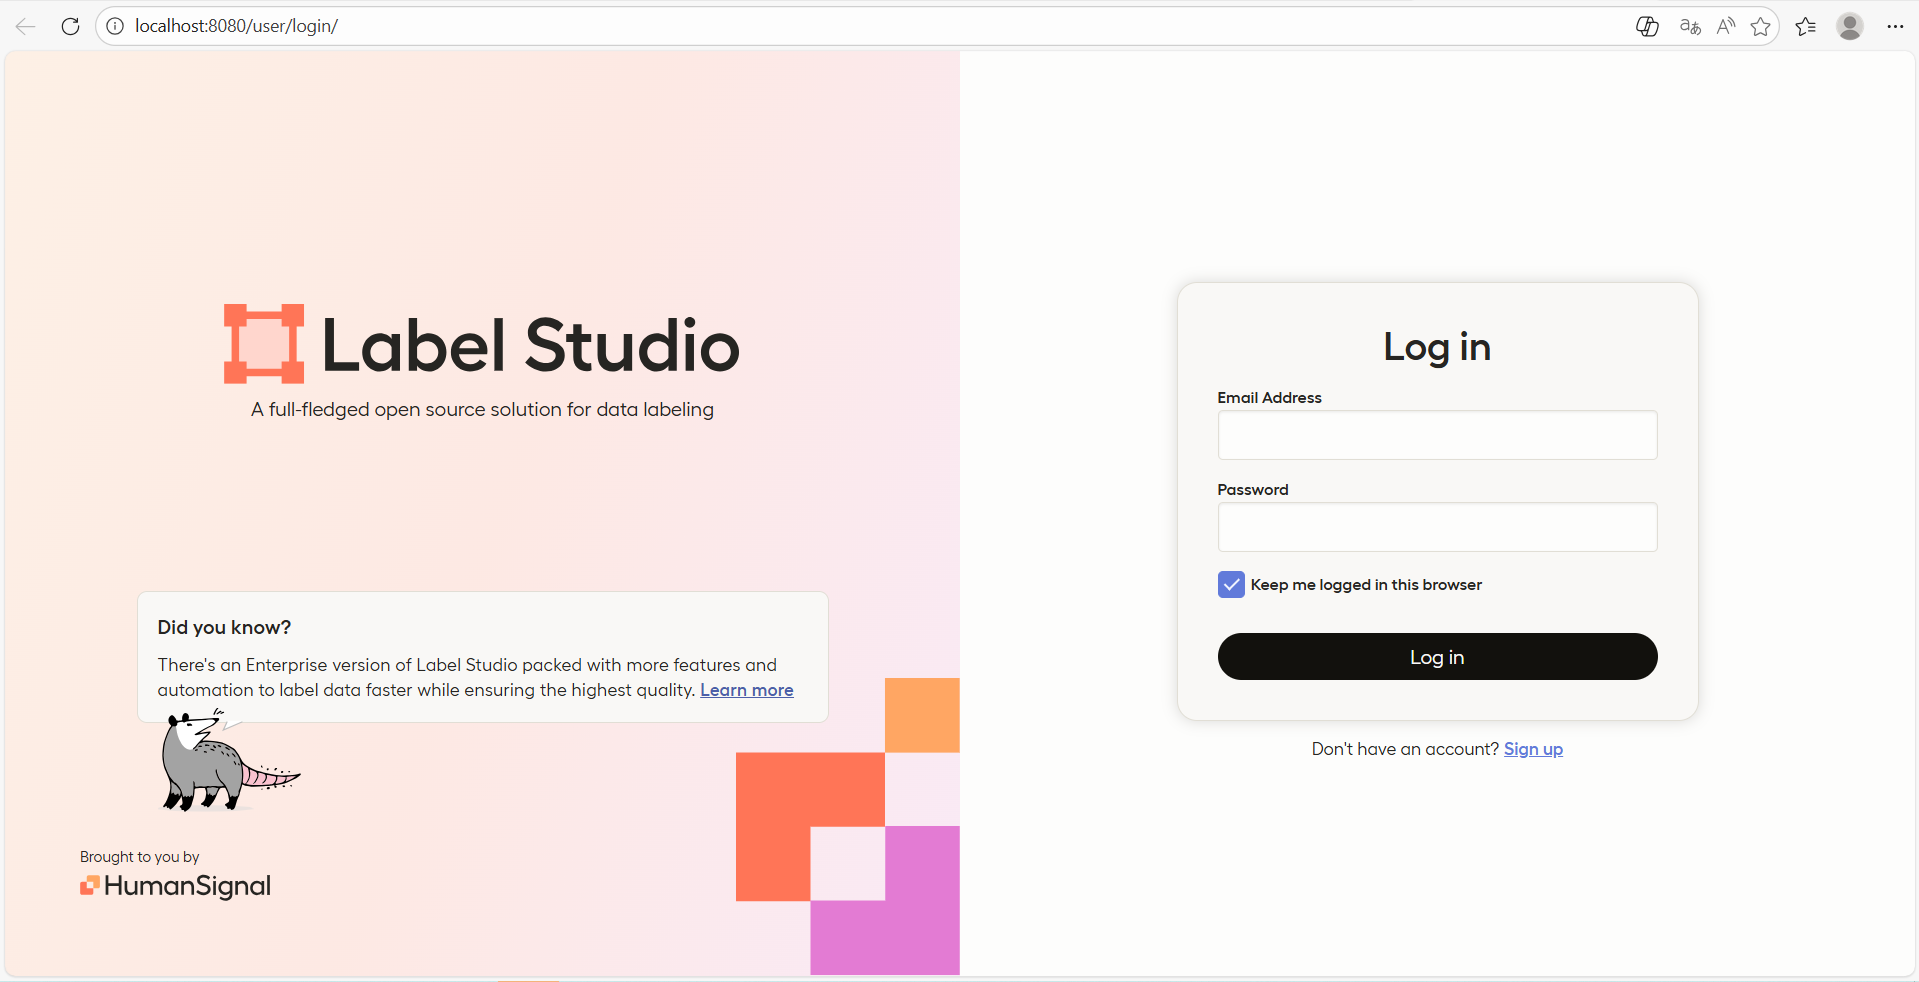The height and width of the screenshot is (982, 1919).
Task: Click the black Log in button
Action: 1437,657
